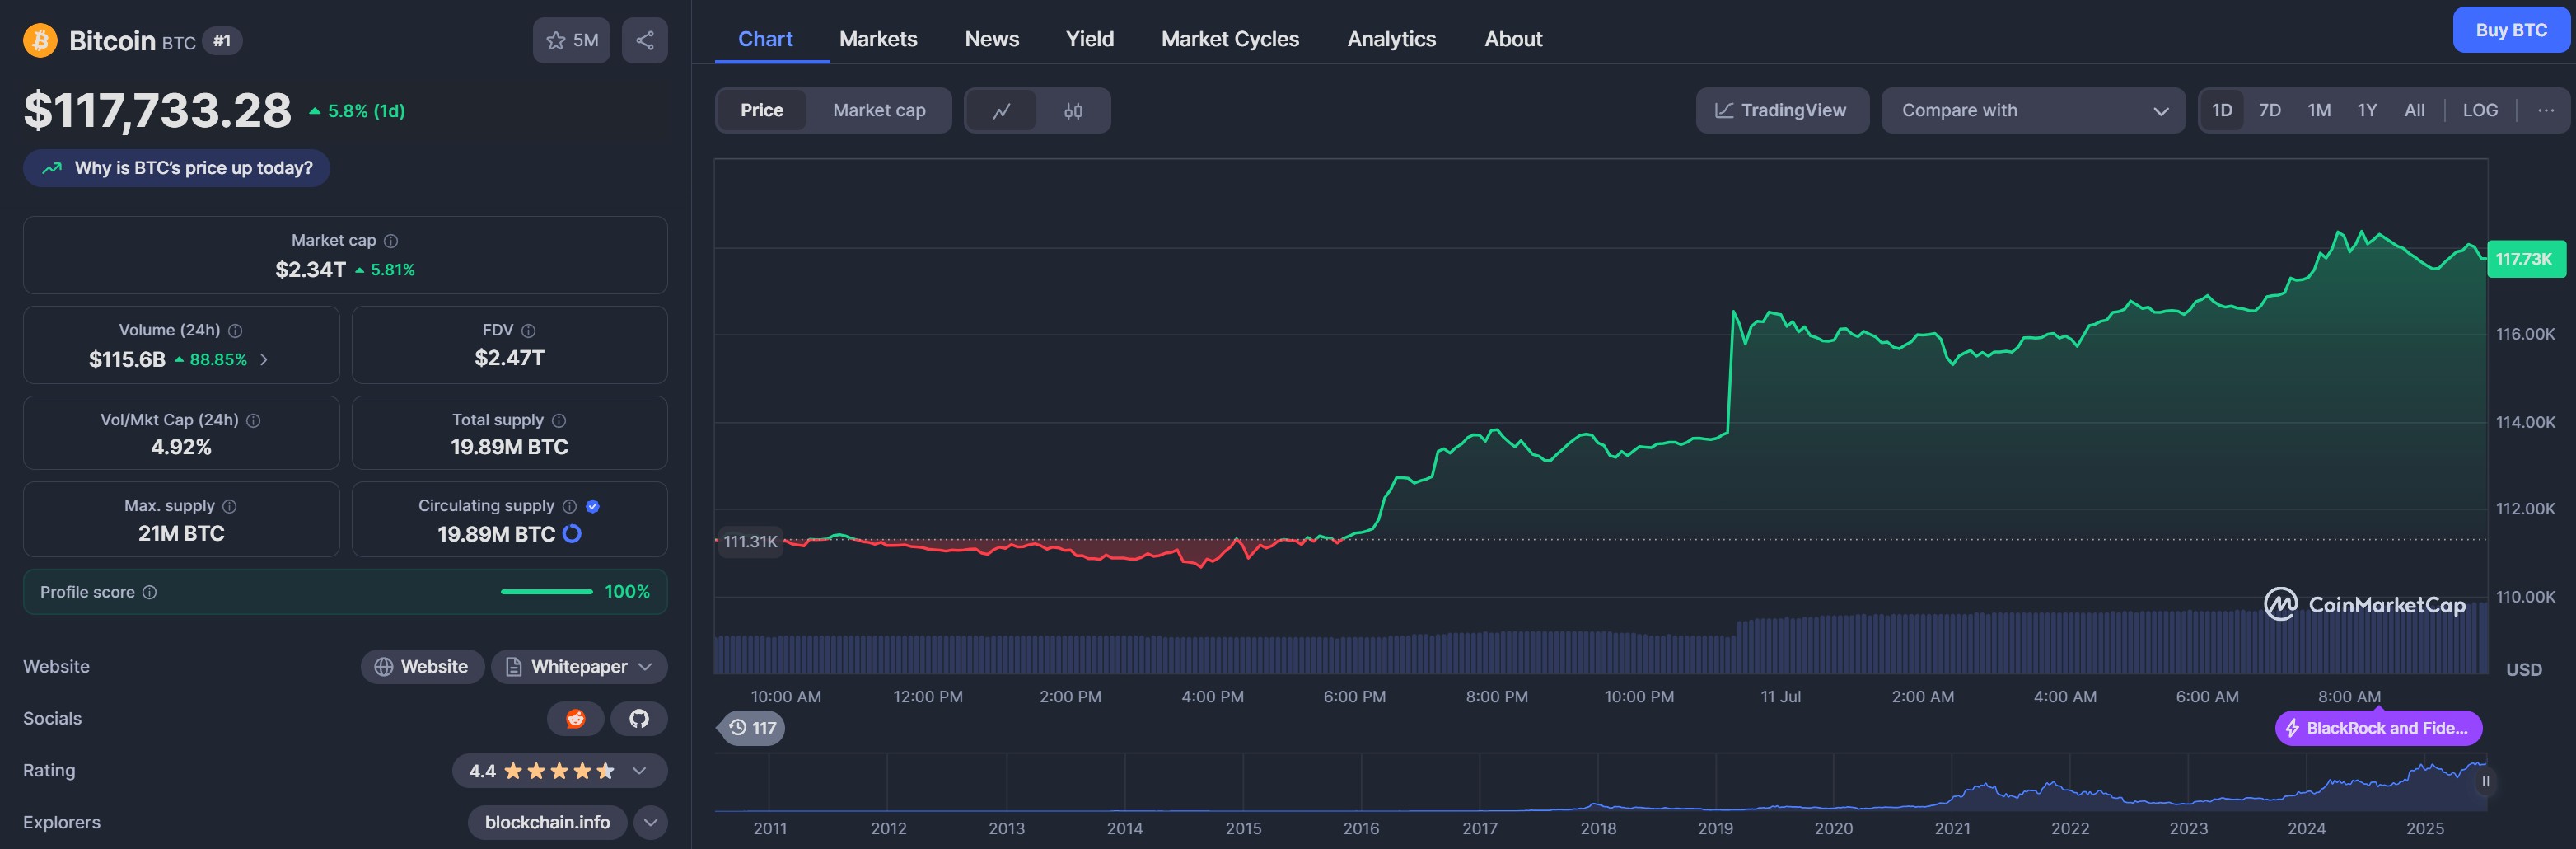Open chart more options ellipsis

[2545, 110]
